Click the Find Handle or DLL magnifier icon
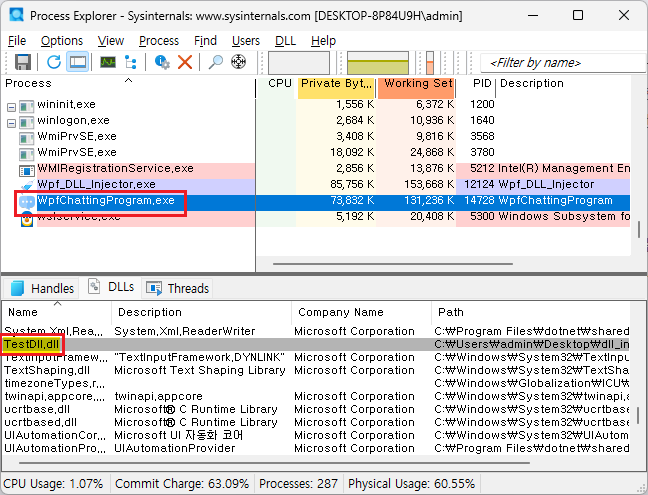 pos(215,62)
